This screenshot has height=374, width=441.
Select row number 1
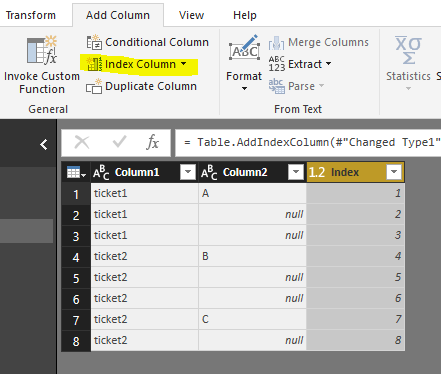pos(76,194)
